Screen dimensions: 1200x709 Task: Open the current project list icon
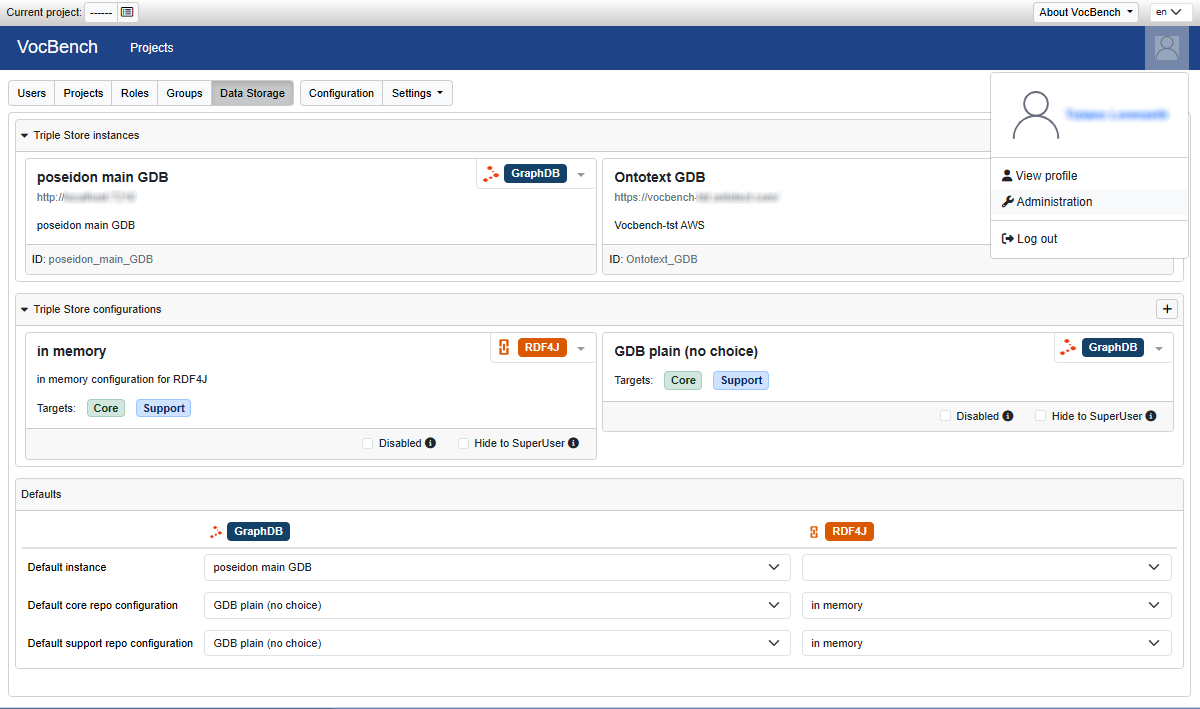126,12
